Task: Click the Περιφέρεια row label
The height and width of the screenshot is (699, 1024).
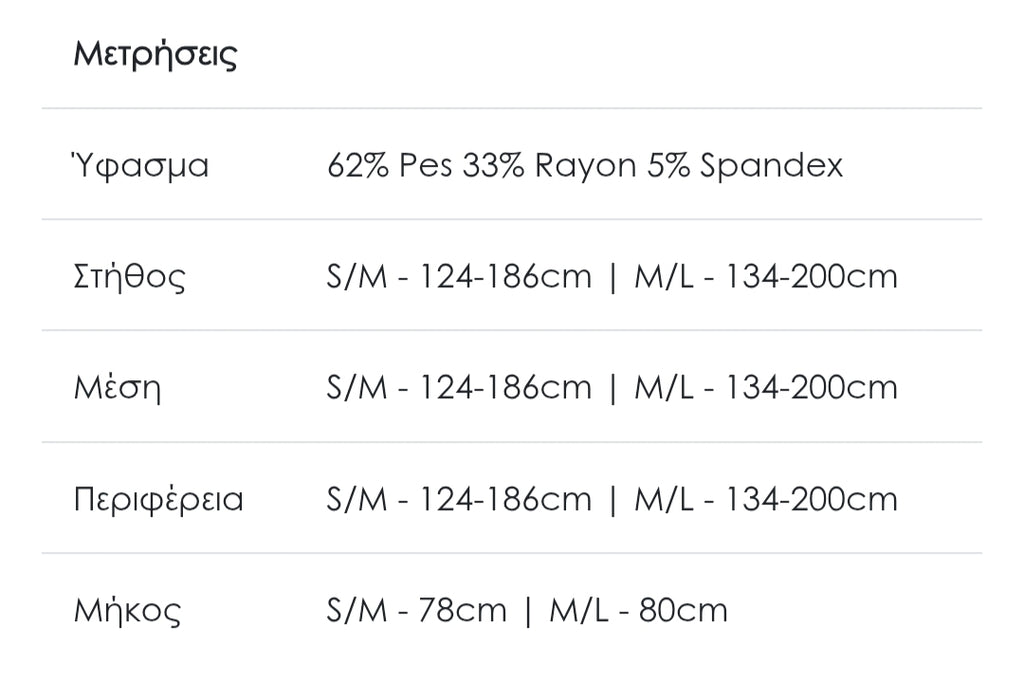Action: click(x=158, y=499)
